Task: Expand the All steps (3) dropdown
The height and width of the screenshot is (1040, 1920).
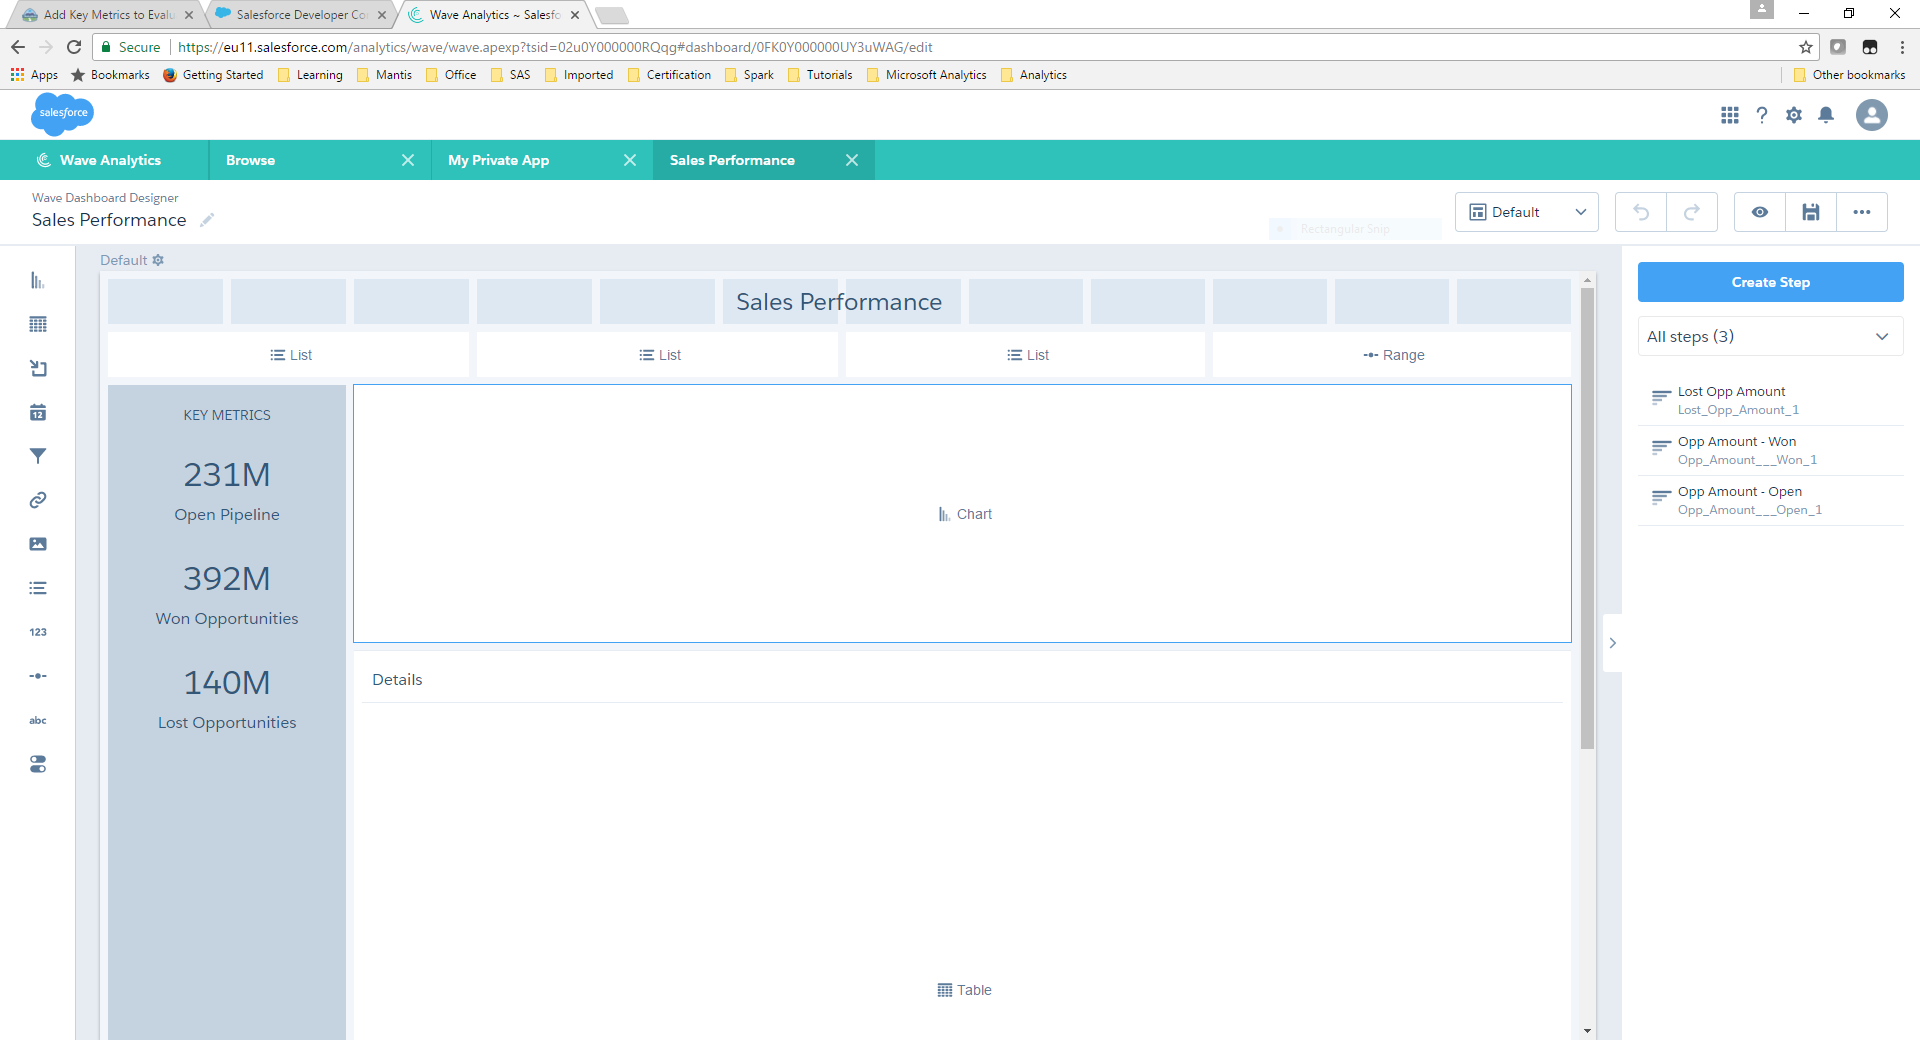Action: [x=1770, y=336]
